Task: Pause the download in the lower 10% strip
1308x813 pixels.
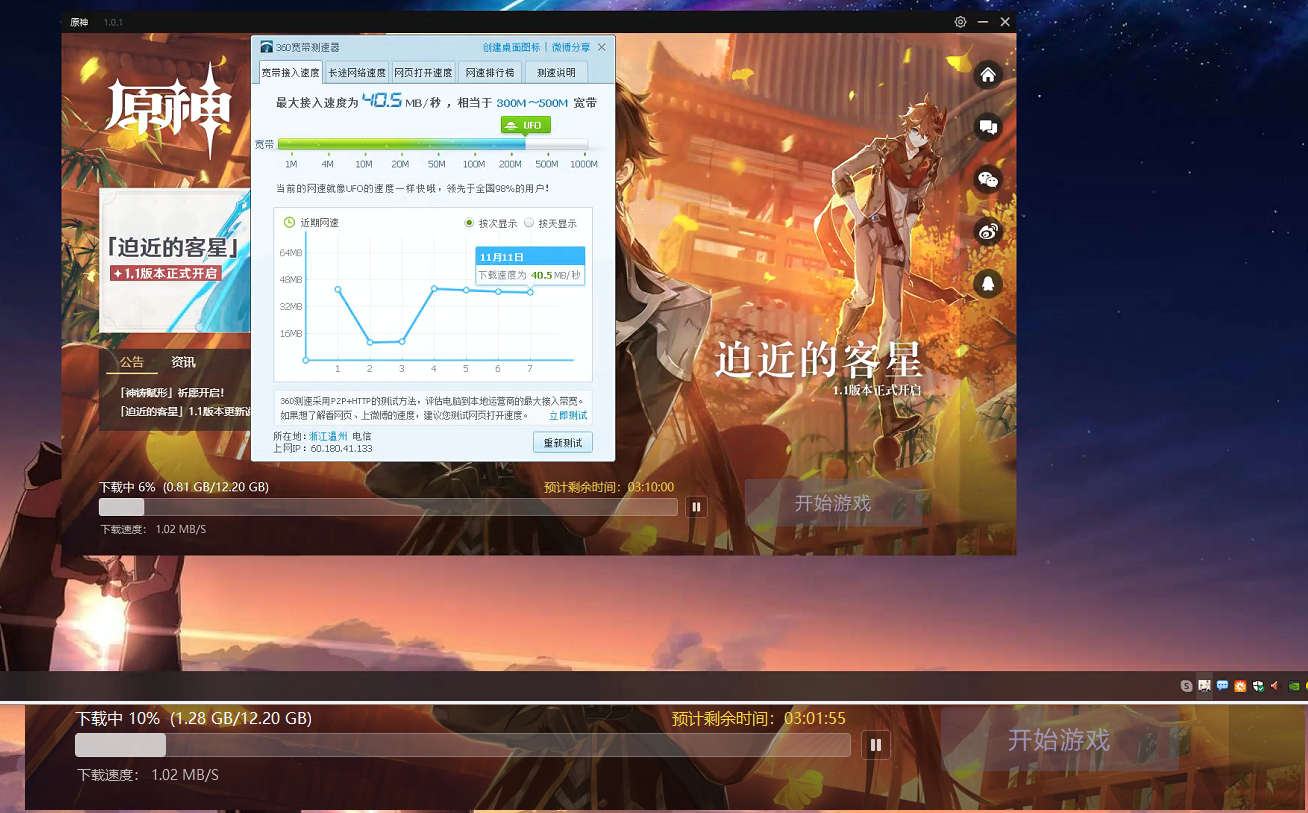Action: click(876, 744)
